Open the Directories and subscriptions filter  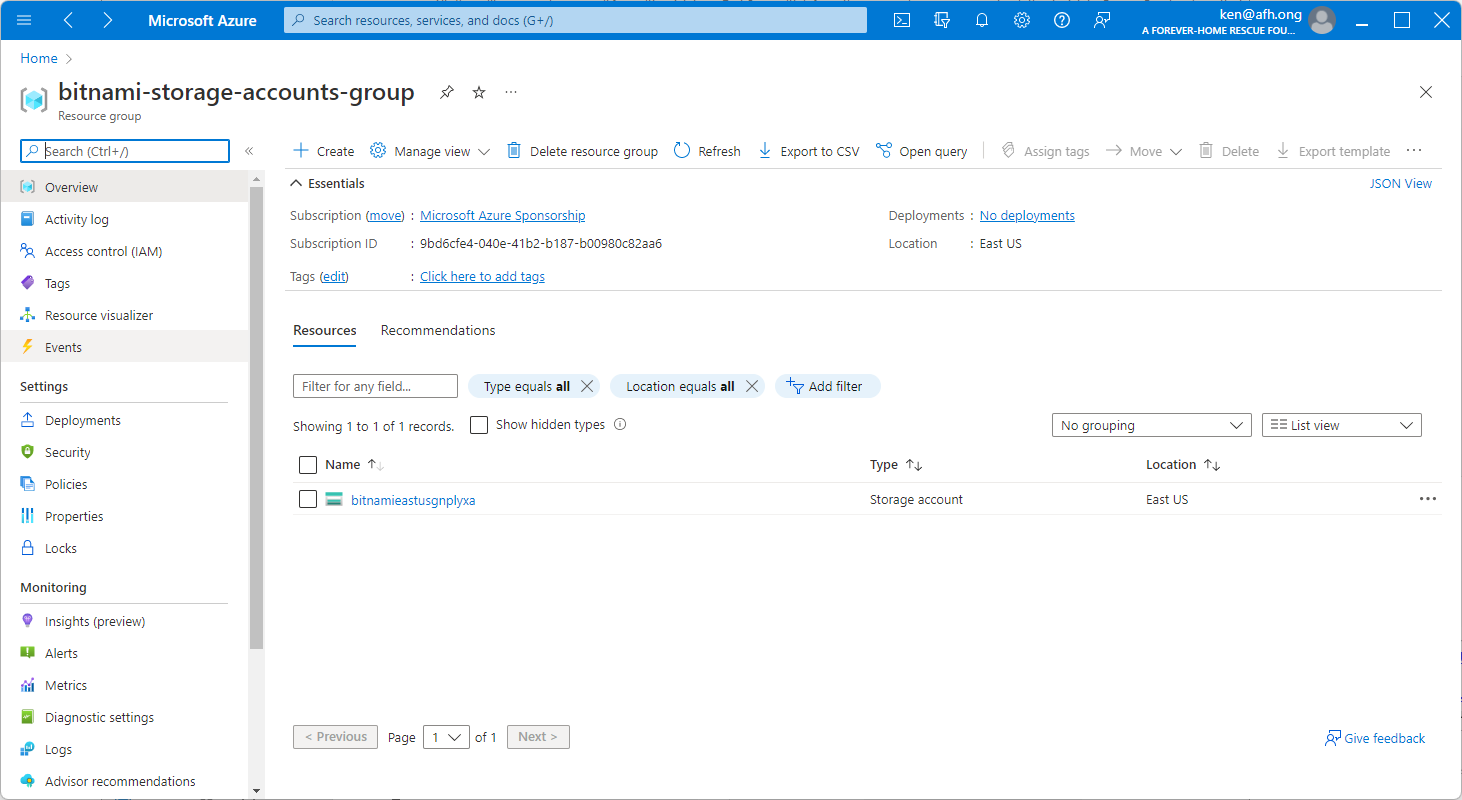(x=941, y=20)
